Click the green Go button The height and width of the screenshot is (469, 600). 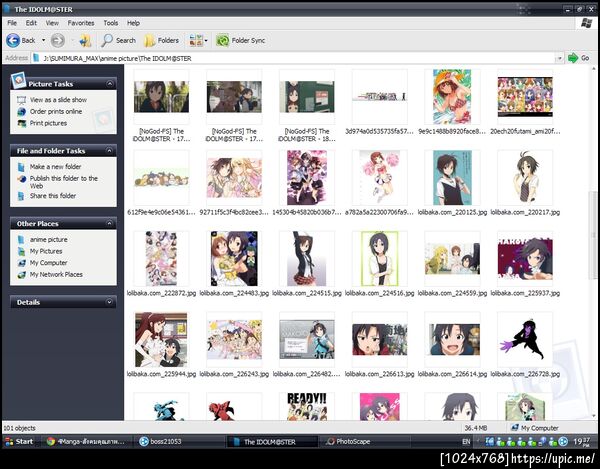pos(579,58)
